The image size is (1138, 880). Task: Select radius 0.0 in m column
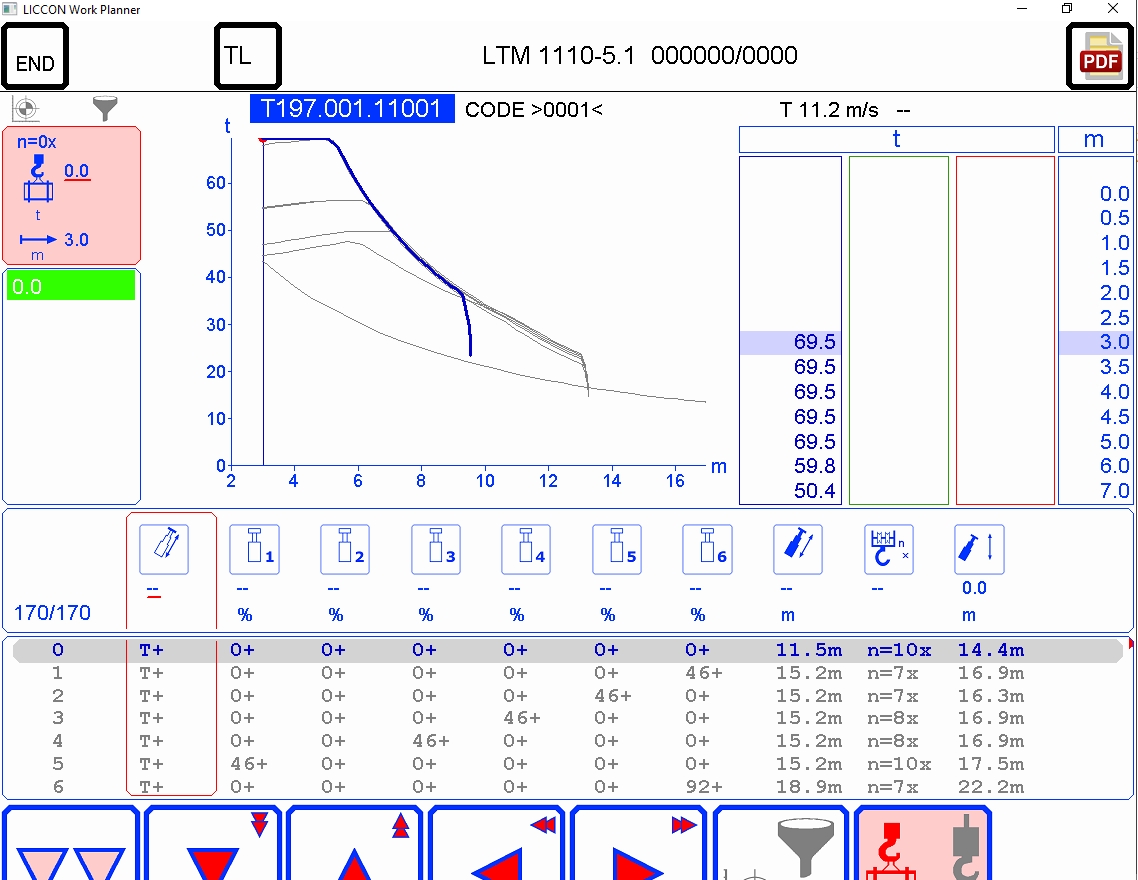[x=1114, y=194]
